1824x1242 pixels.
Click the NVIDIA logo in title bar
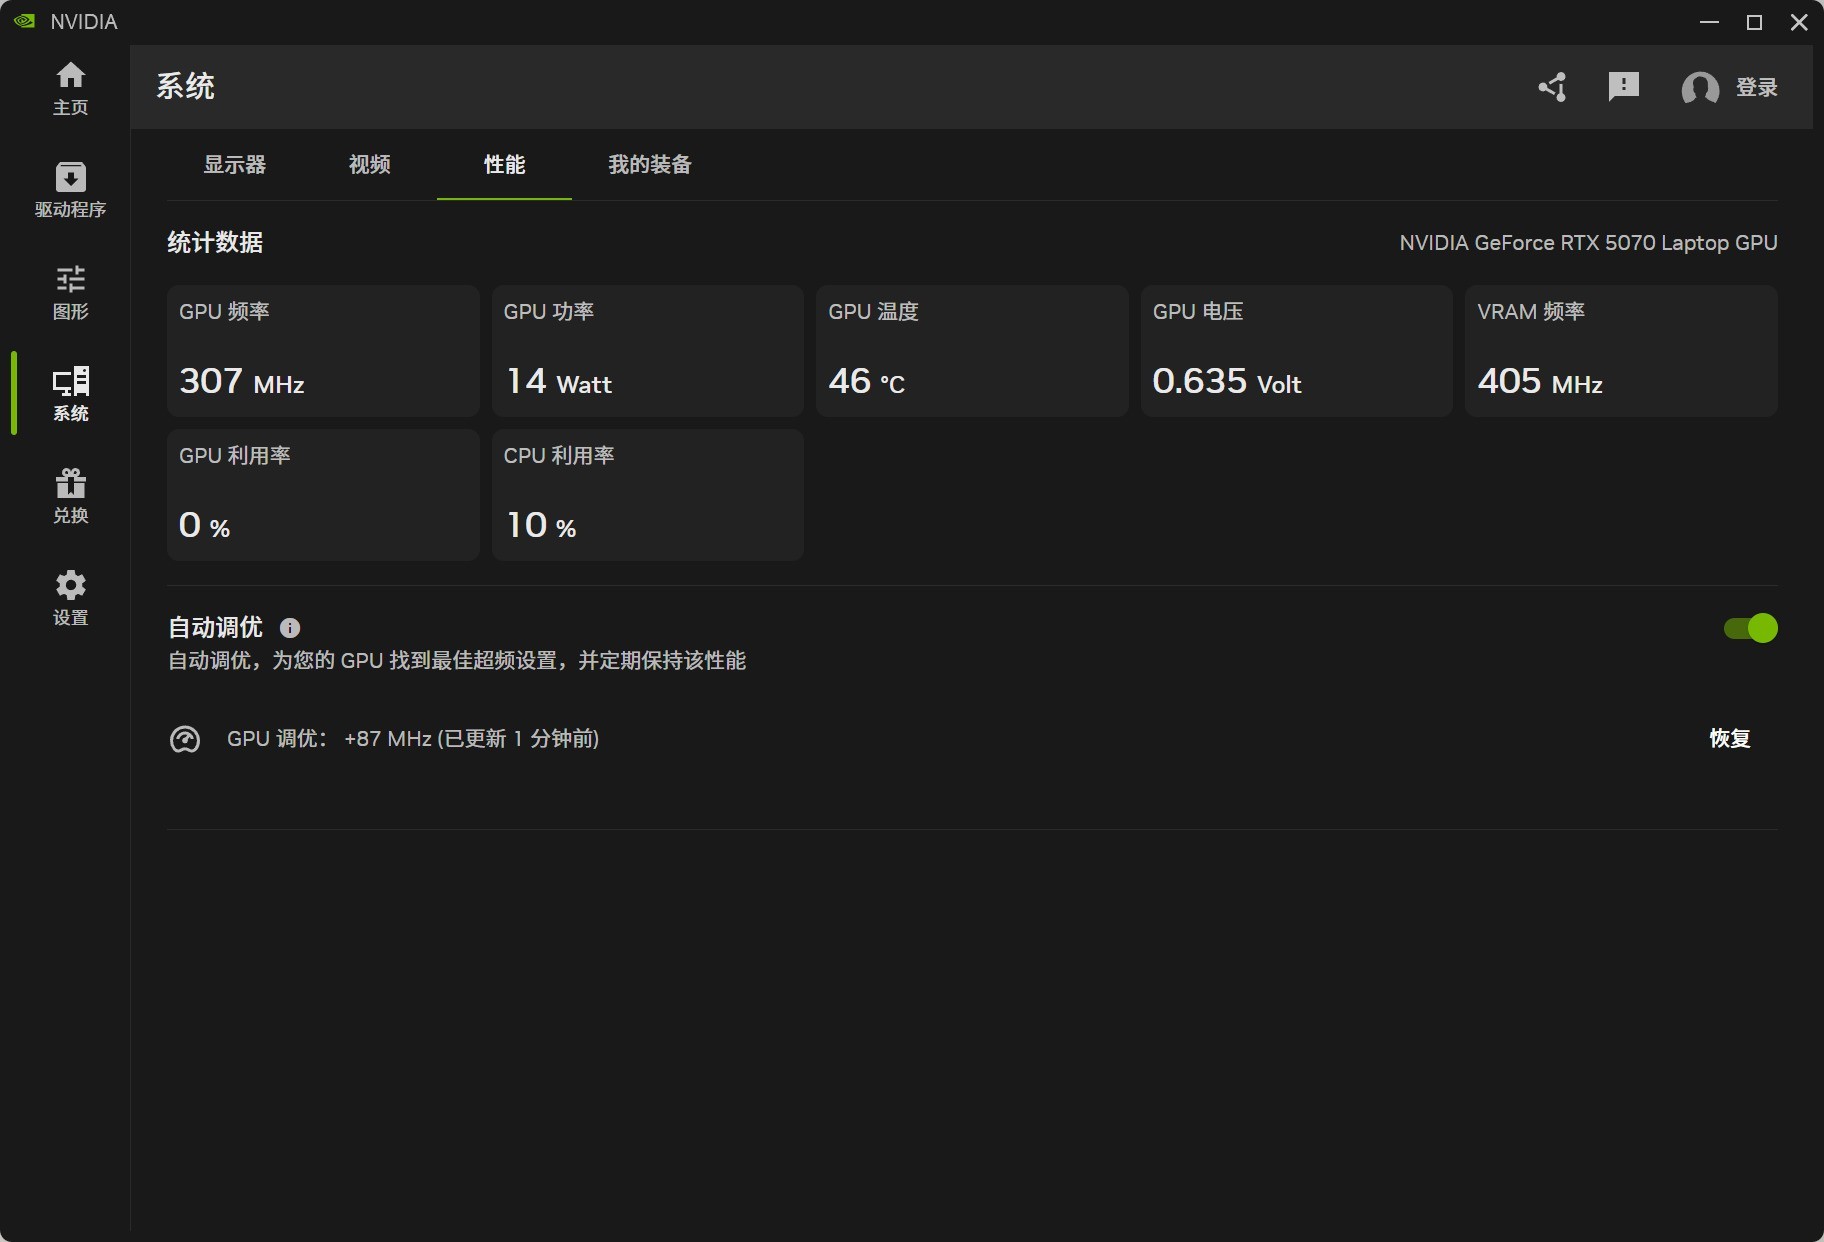[25, 21]
